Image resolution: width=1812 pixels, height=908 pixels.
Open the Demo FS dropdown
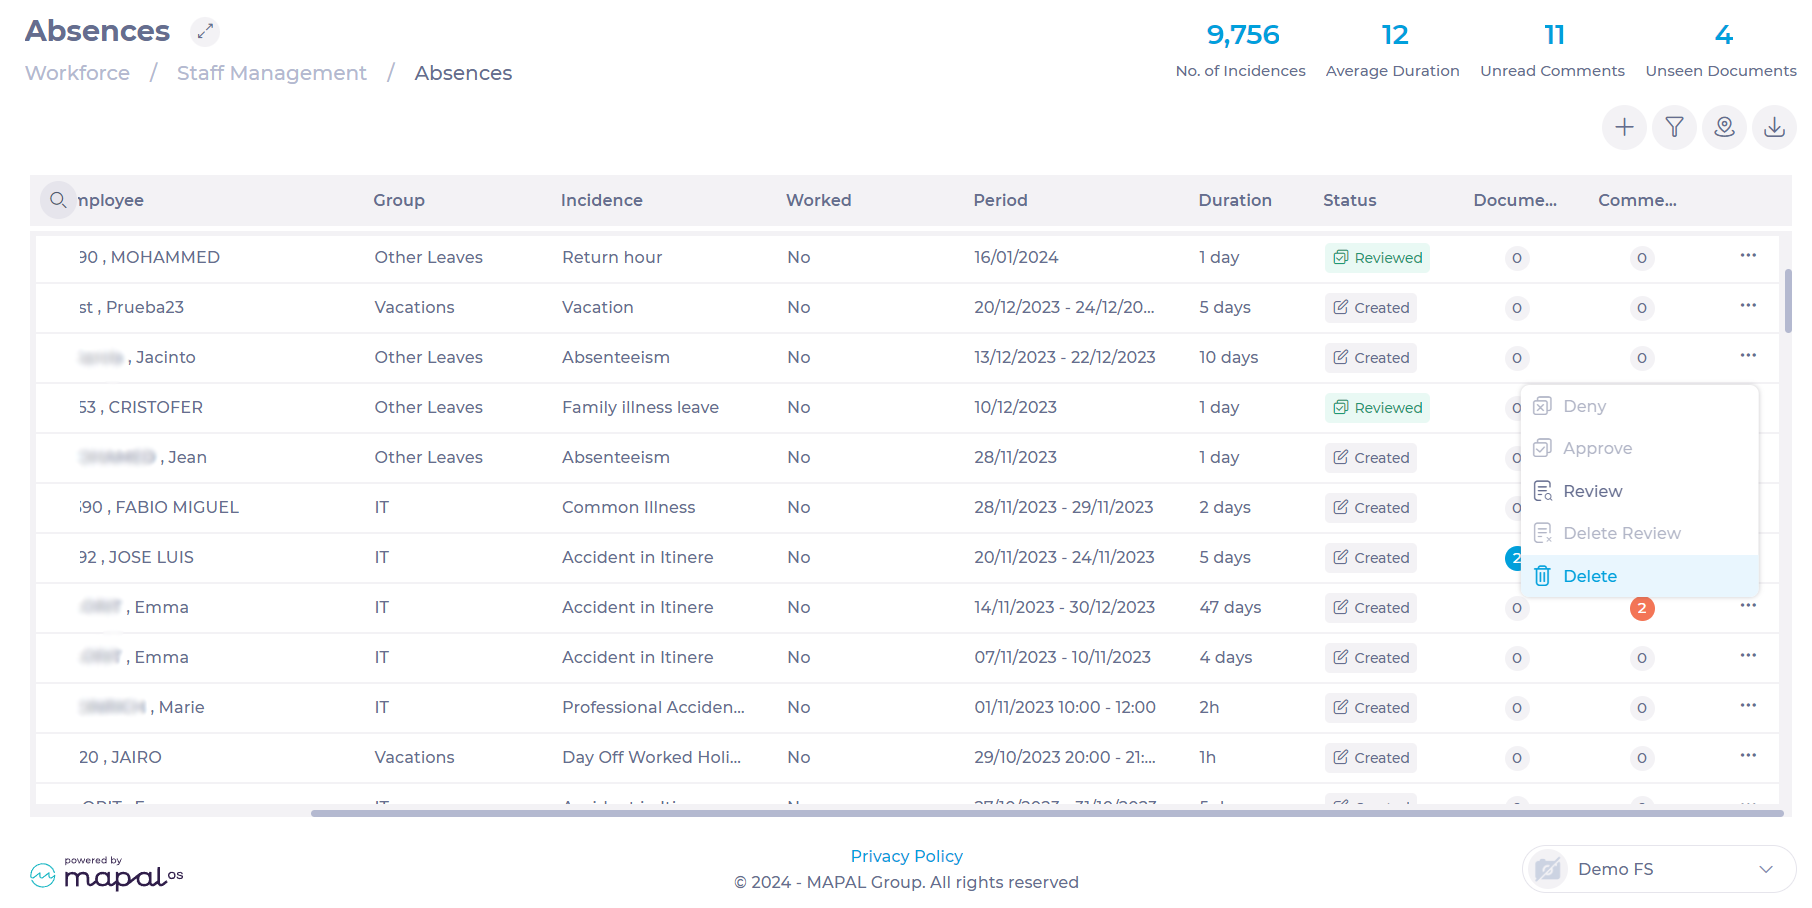click(x=1659, y=869)
